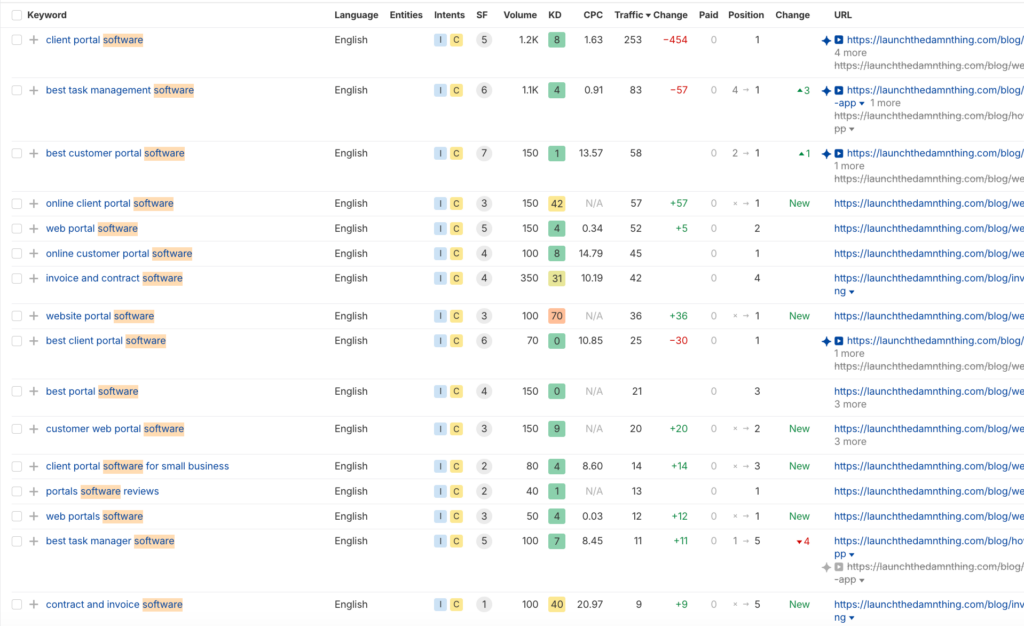Click the plus icon beside 'web portal software'

[33, 228]
